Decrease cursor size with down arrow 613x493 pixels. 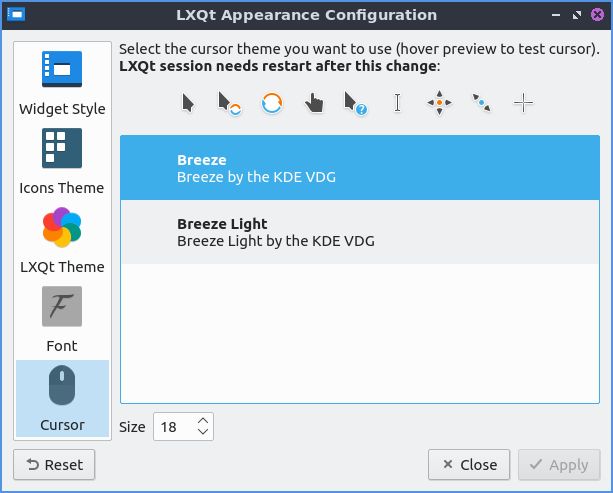(x=203, y=433)
